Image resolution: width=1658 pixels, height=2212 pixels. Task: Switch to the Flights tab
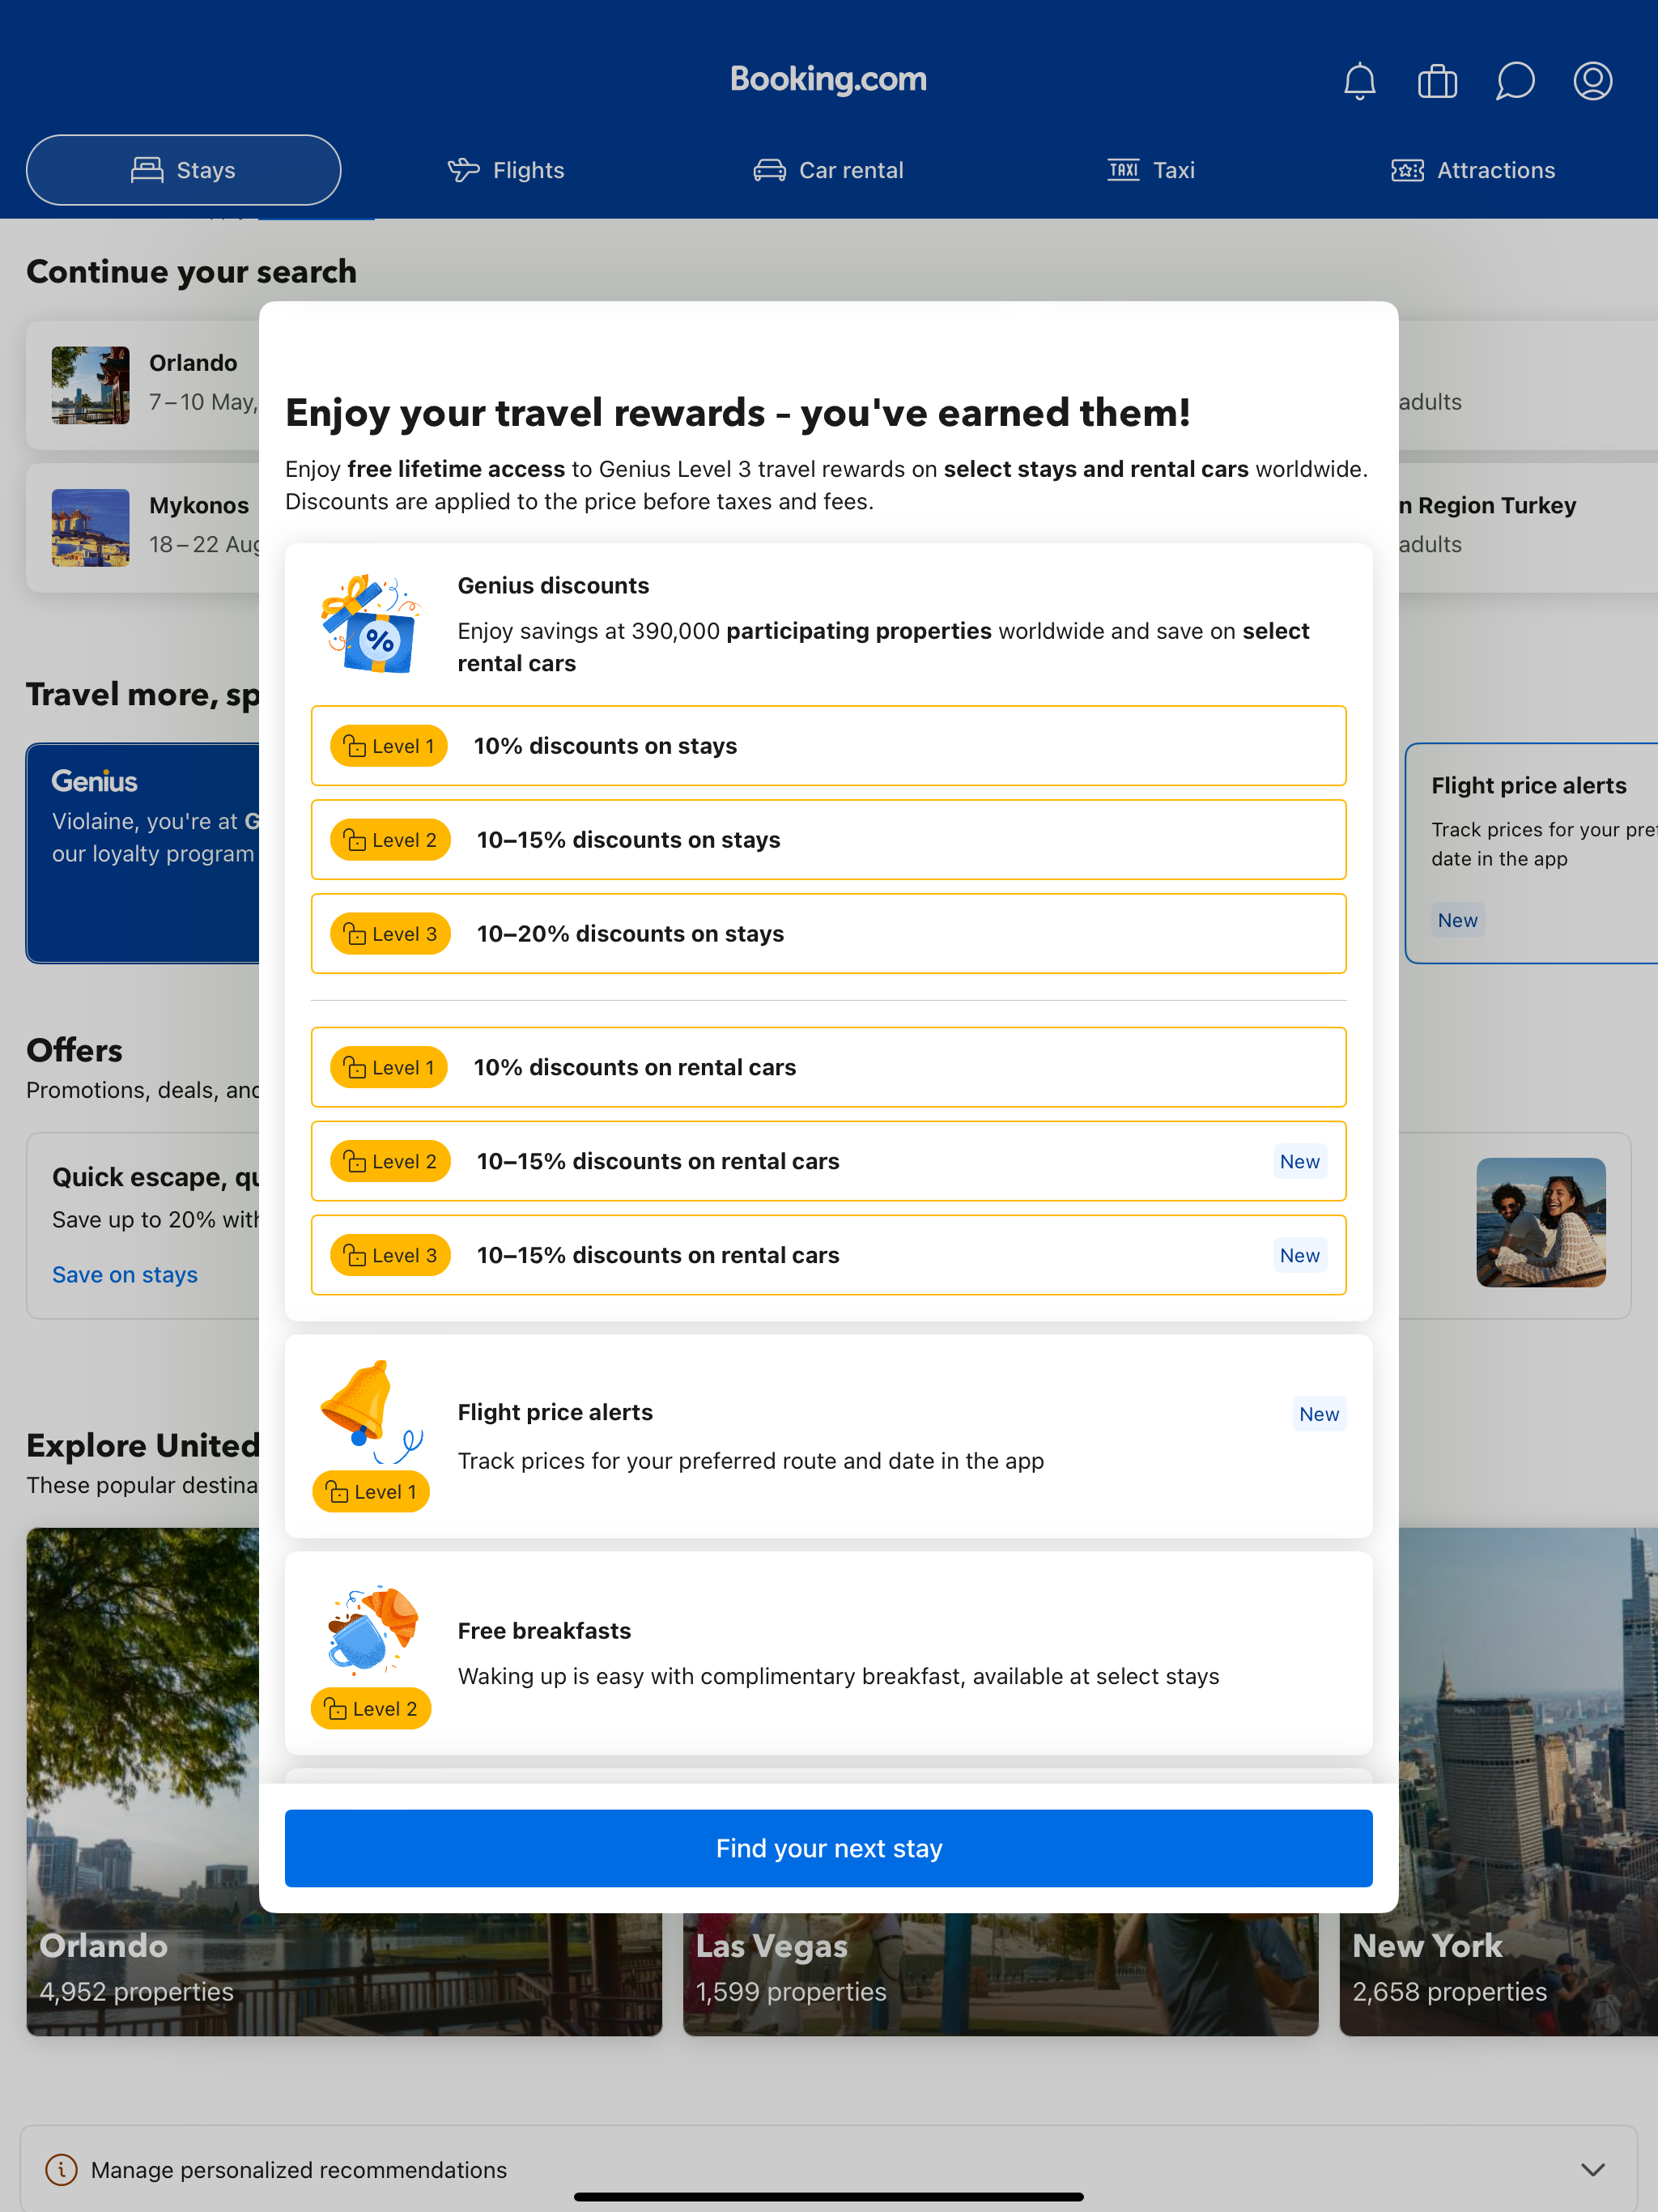[506, 170]
